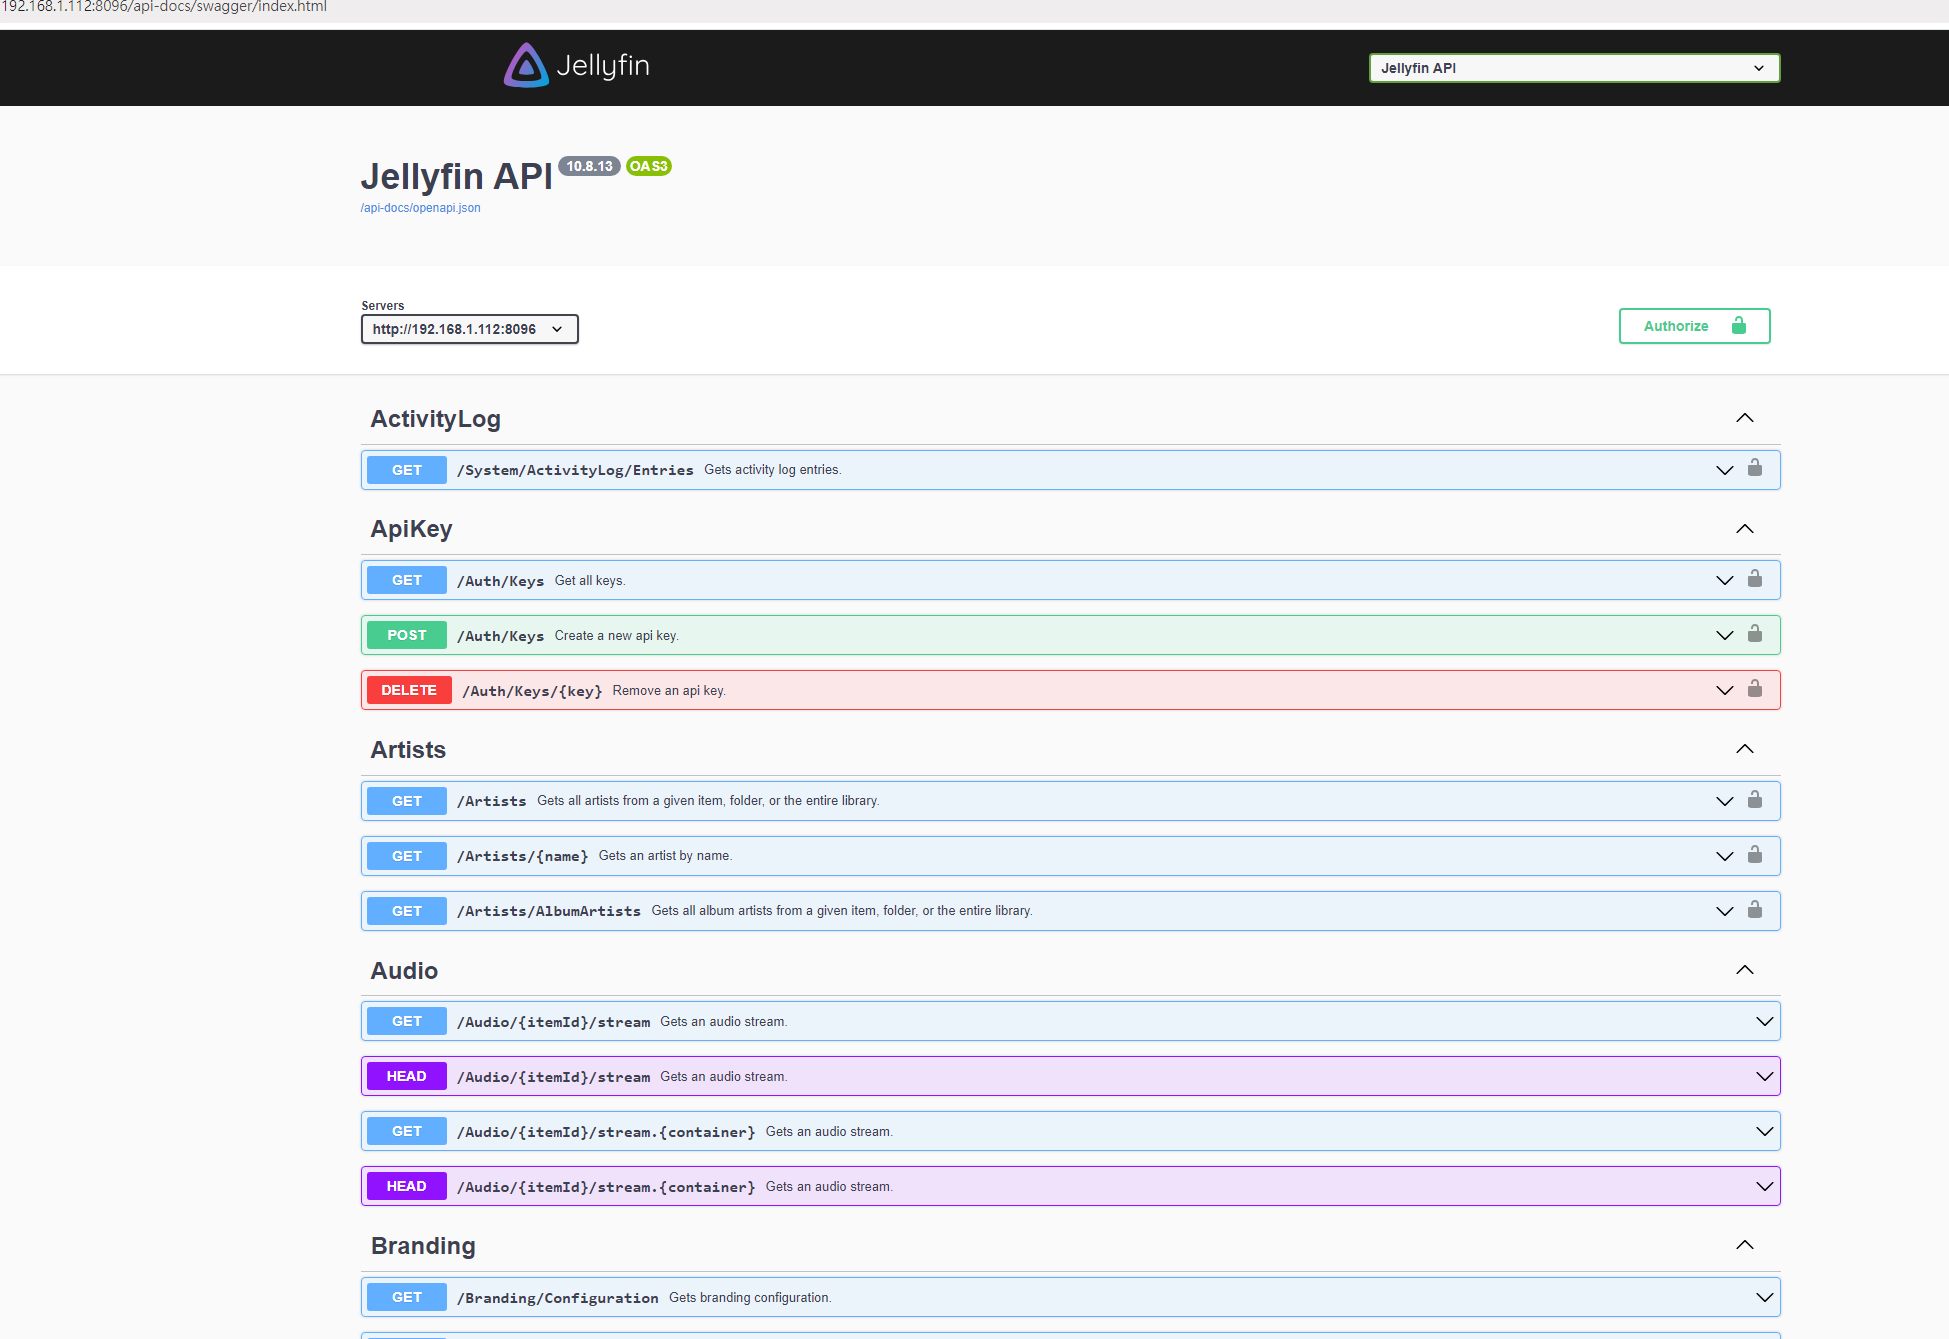Image resolution: width=1949 pixels, height=1339 pixels.
Task: Open the /api-docs/openapi.json link
Action: 420,208
